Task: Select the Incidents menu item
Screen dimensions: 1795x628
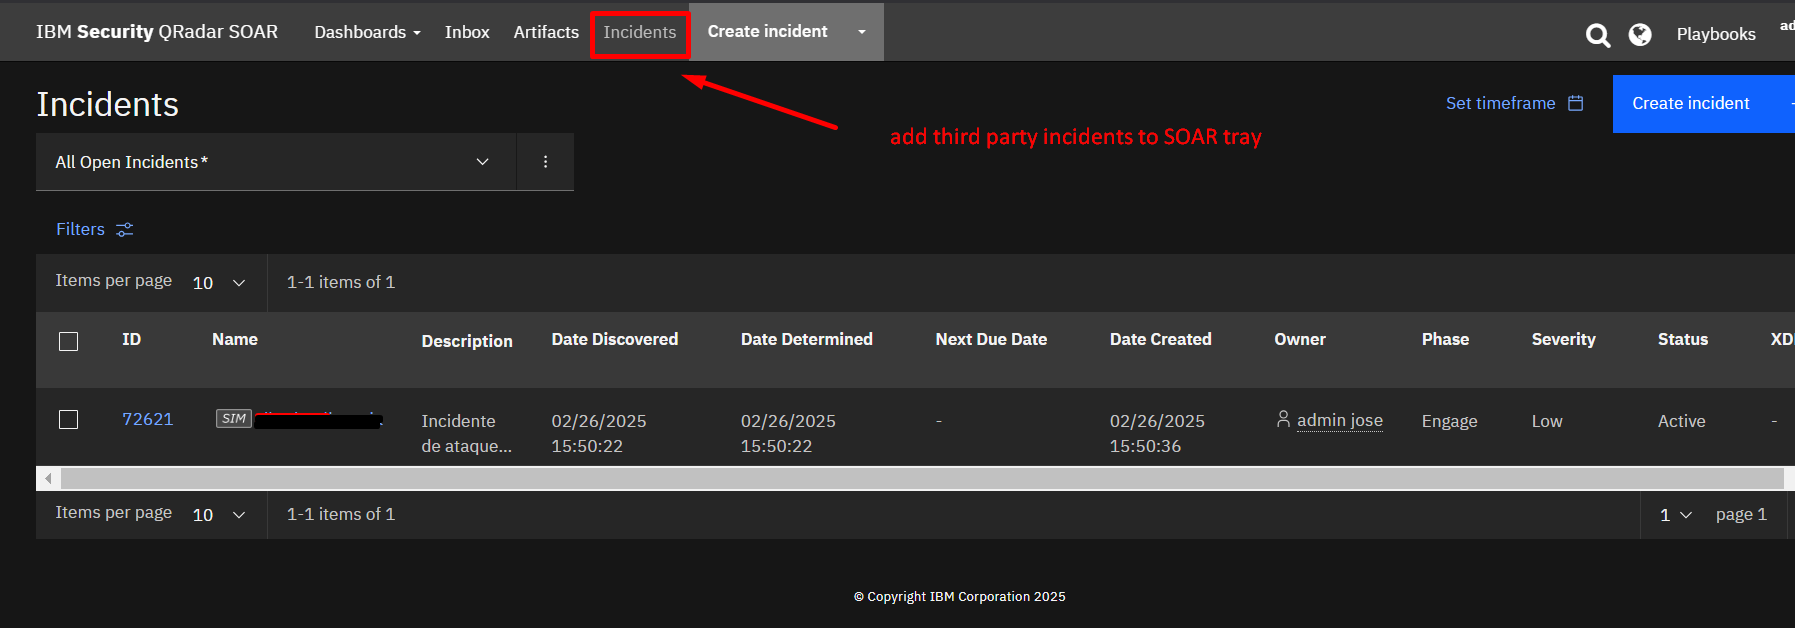Action: point(640,32)
